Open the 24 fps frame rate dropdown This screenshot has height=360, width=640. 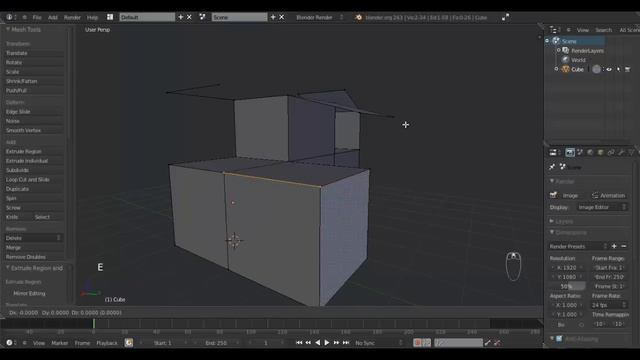pyautogui.click(x=609, y=305)
